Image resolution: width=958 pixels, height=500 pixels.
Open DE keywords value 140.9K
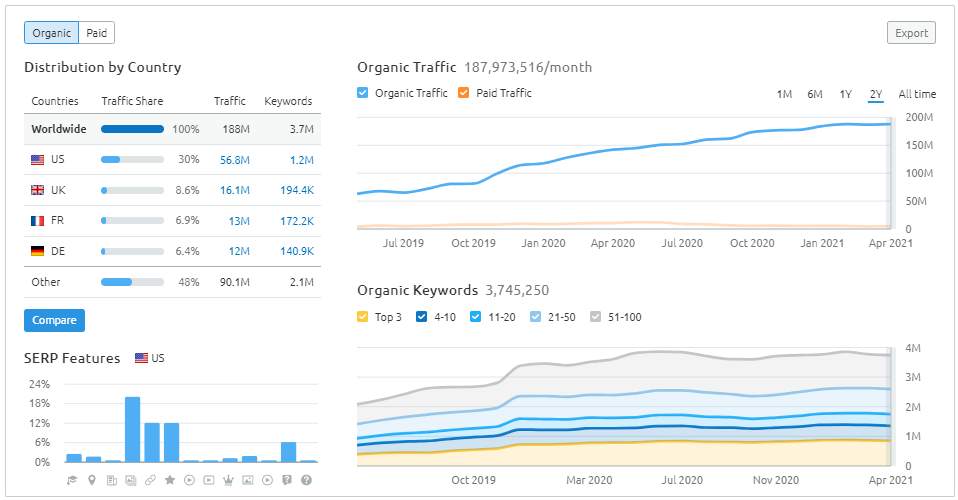coord(297,251)
